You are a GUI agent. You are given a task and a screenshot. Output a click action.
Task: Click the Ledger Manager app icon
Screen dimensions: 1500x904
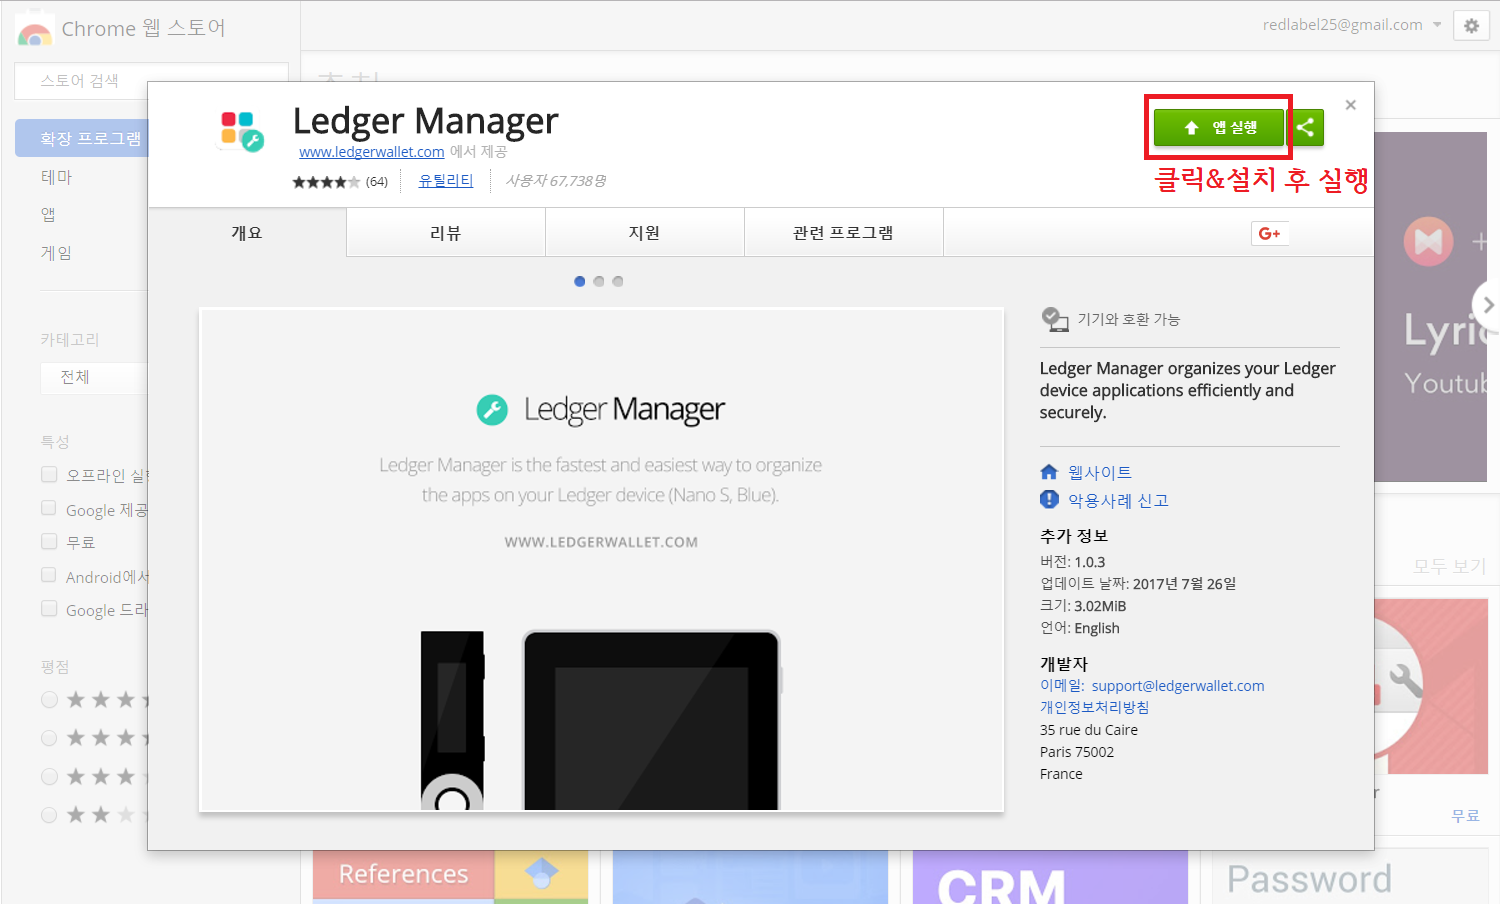click(242, 132)
